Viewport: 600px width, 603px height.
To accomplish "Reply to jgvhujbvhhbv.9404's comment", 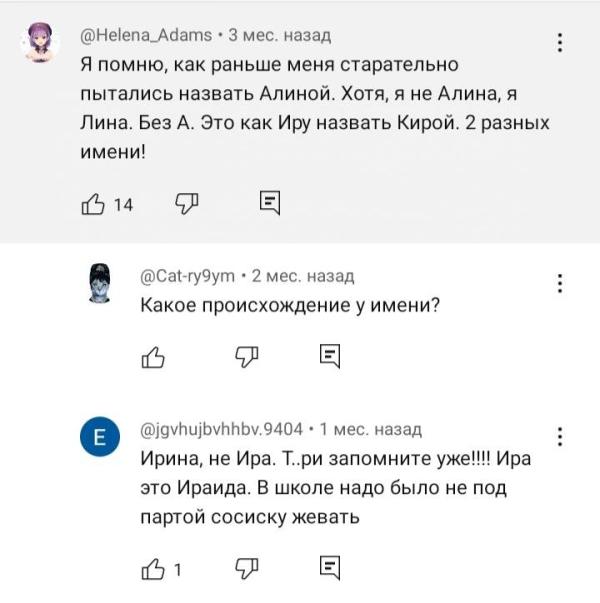I will 329,570.
